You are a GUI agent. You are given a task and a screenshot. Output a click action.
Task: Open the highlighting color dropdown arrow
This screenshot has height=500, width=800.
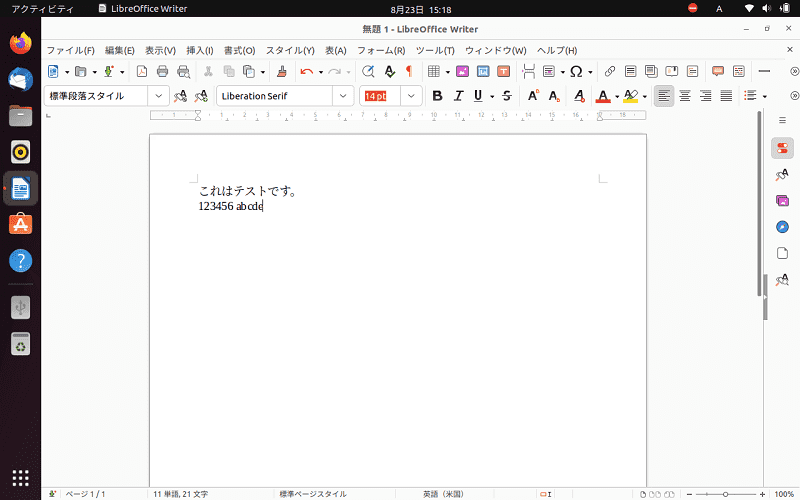[645, 96]
